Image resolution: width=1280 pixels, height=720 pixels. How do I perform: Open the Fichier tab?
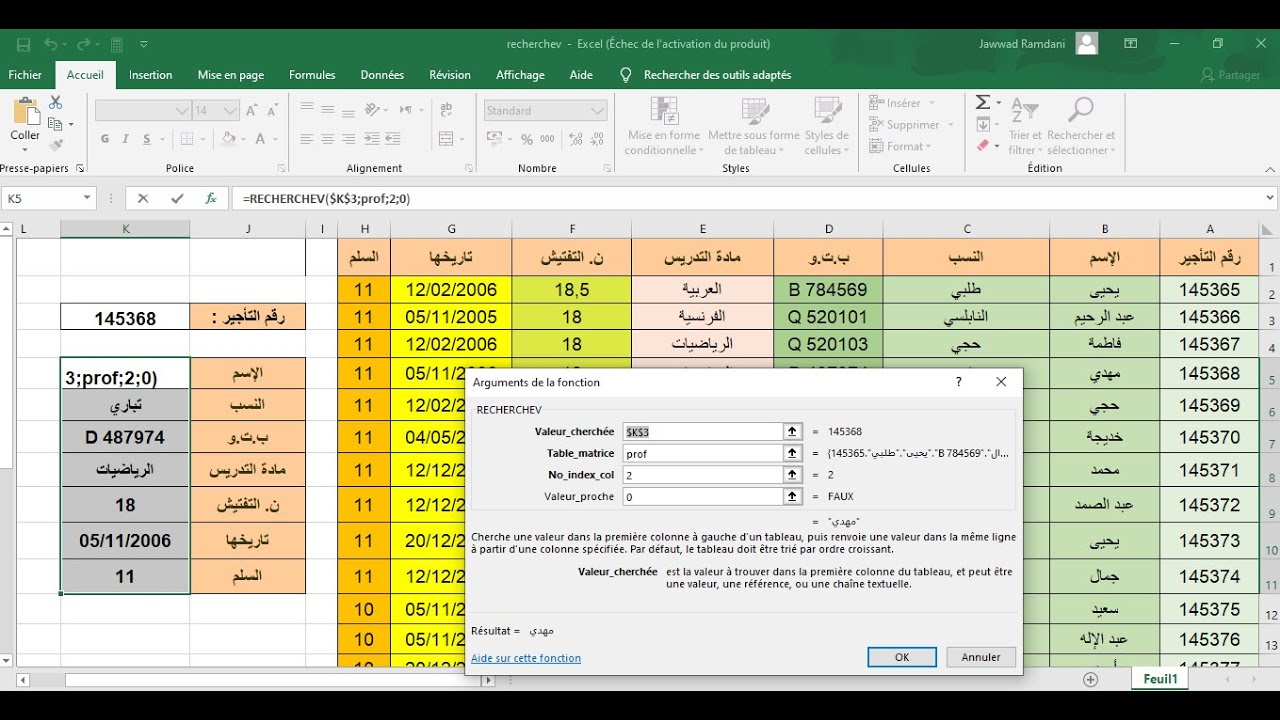tap(25, 75)
